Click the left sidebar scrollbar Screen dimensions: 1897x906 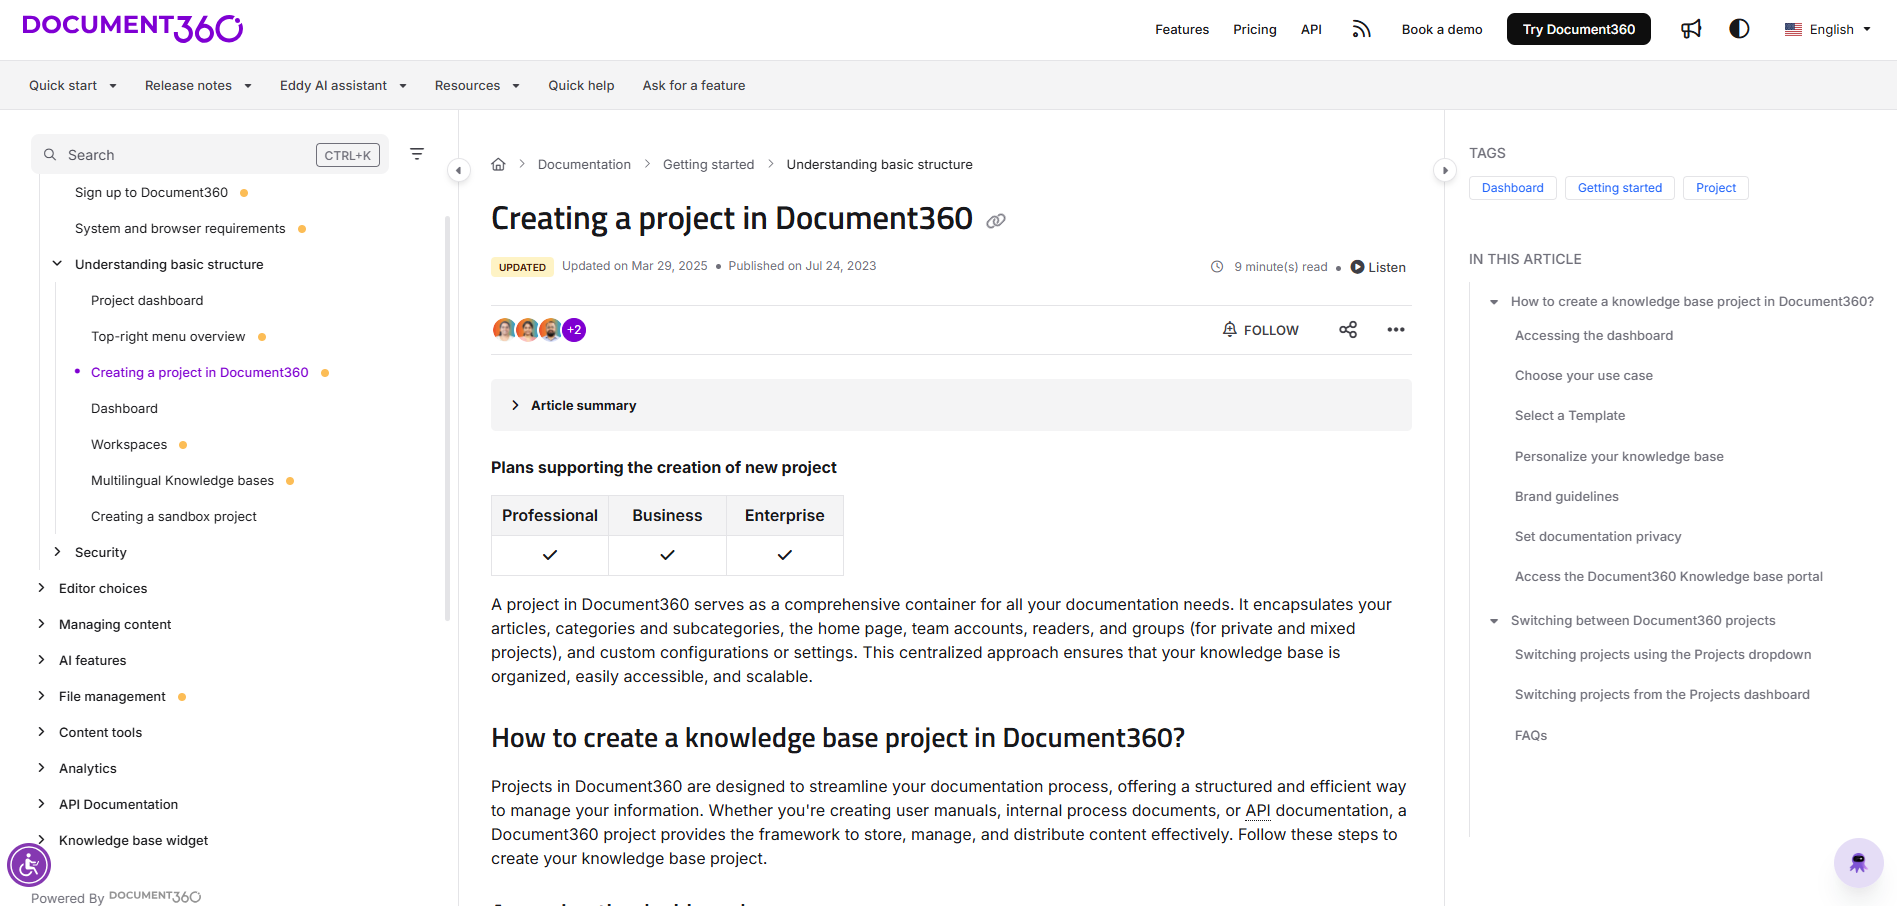(447, 418)
